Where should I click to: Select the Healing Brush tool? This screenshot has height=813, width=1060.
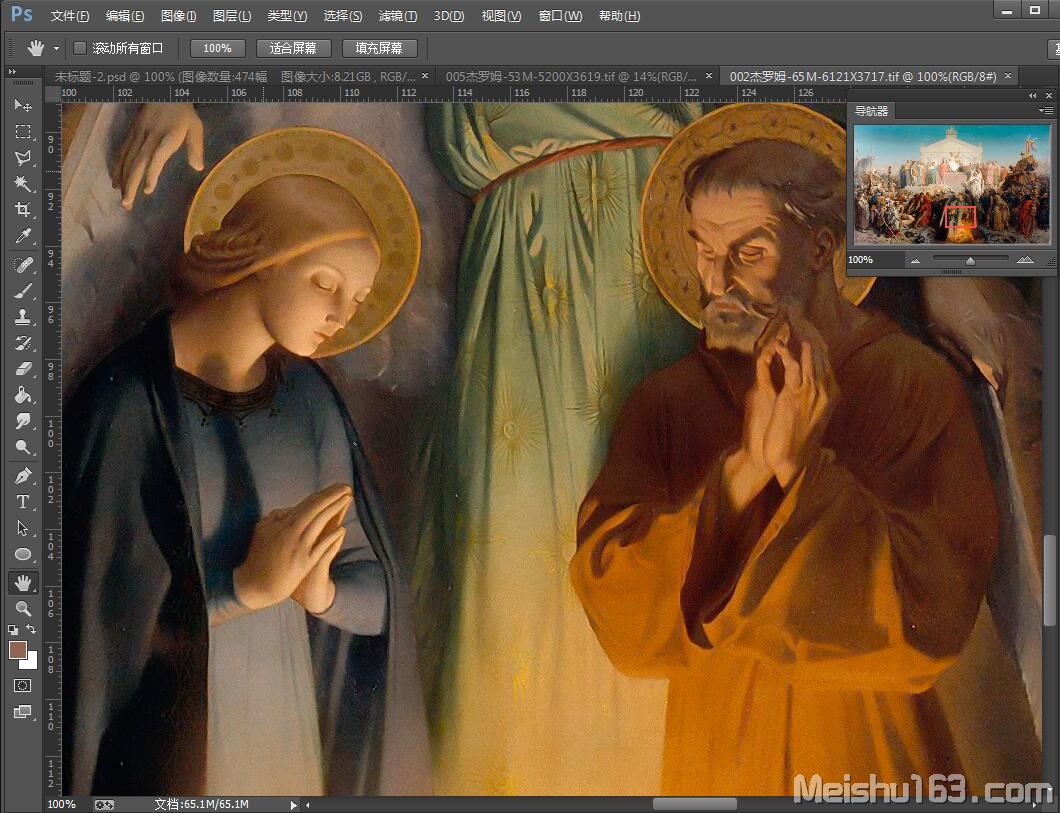pyautogui.click(x=22, y=265)
